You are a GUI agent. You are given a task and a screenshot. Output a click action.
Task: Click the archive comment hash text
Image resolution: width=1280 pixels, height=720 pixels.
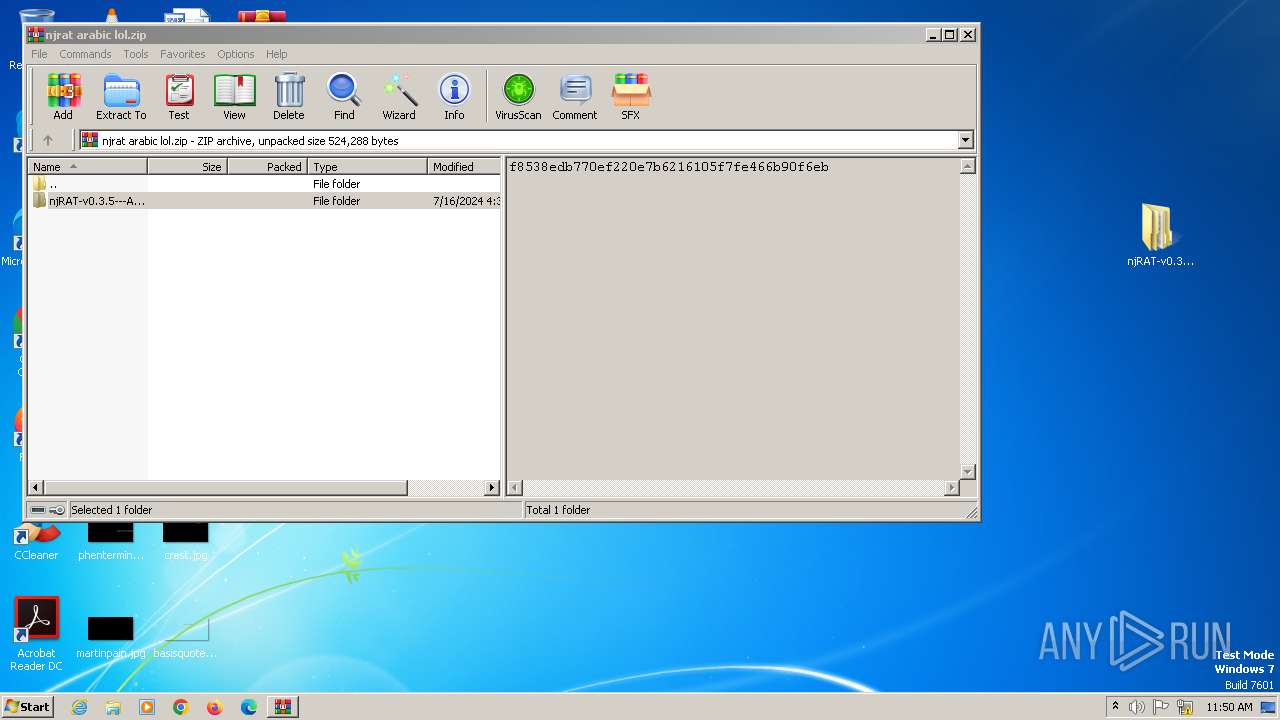tap(669, 167)
